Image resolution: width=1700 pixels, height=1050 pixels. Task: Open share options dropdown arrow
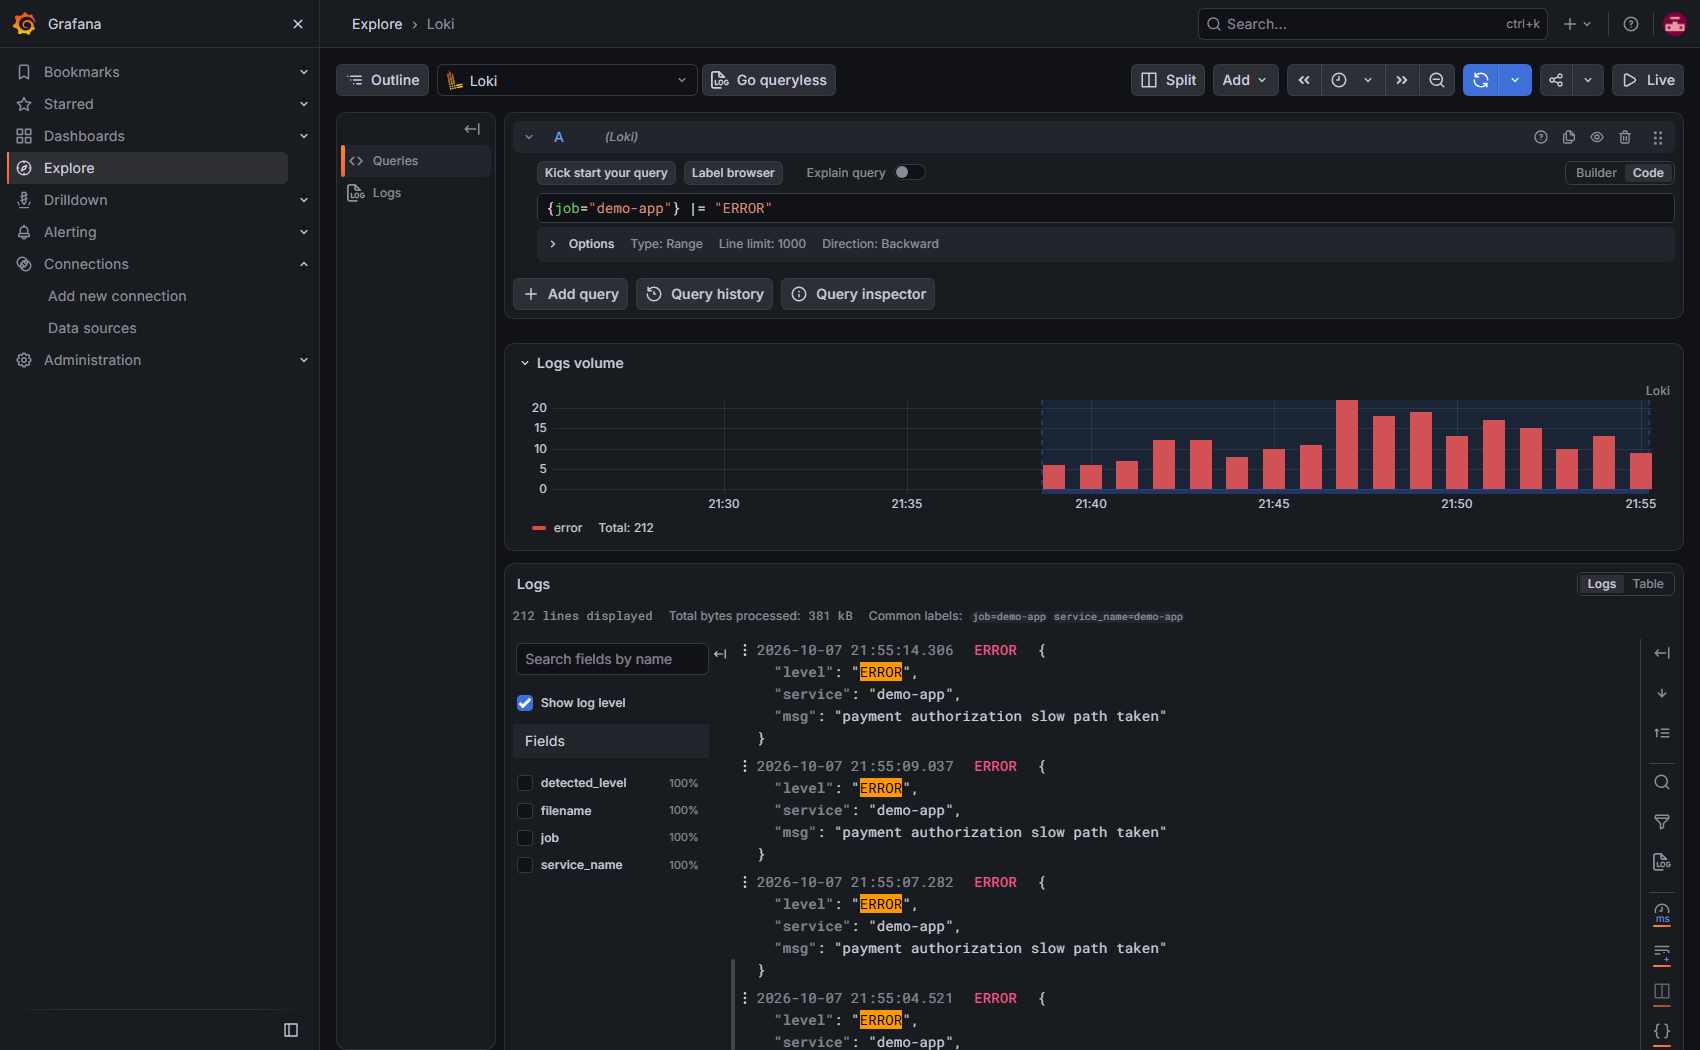1588,80
